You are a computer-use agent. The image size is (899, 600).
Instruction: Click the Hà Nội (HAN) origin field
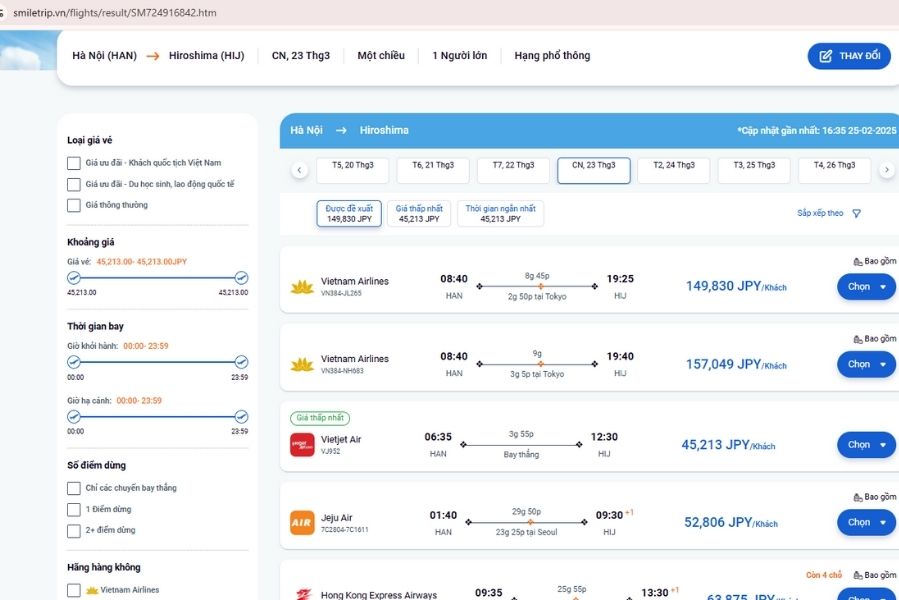[104, 56]
